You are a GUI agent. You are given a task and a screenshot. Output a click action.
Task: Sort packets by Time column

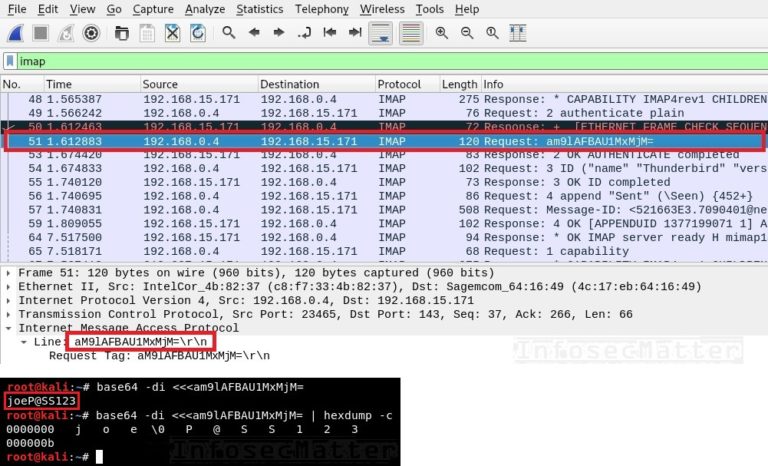92,84
